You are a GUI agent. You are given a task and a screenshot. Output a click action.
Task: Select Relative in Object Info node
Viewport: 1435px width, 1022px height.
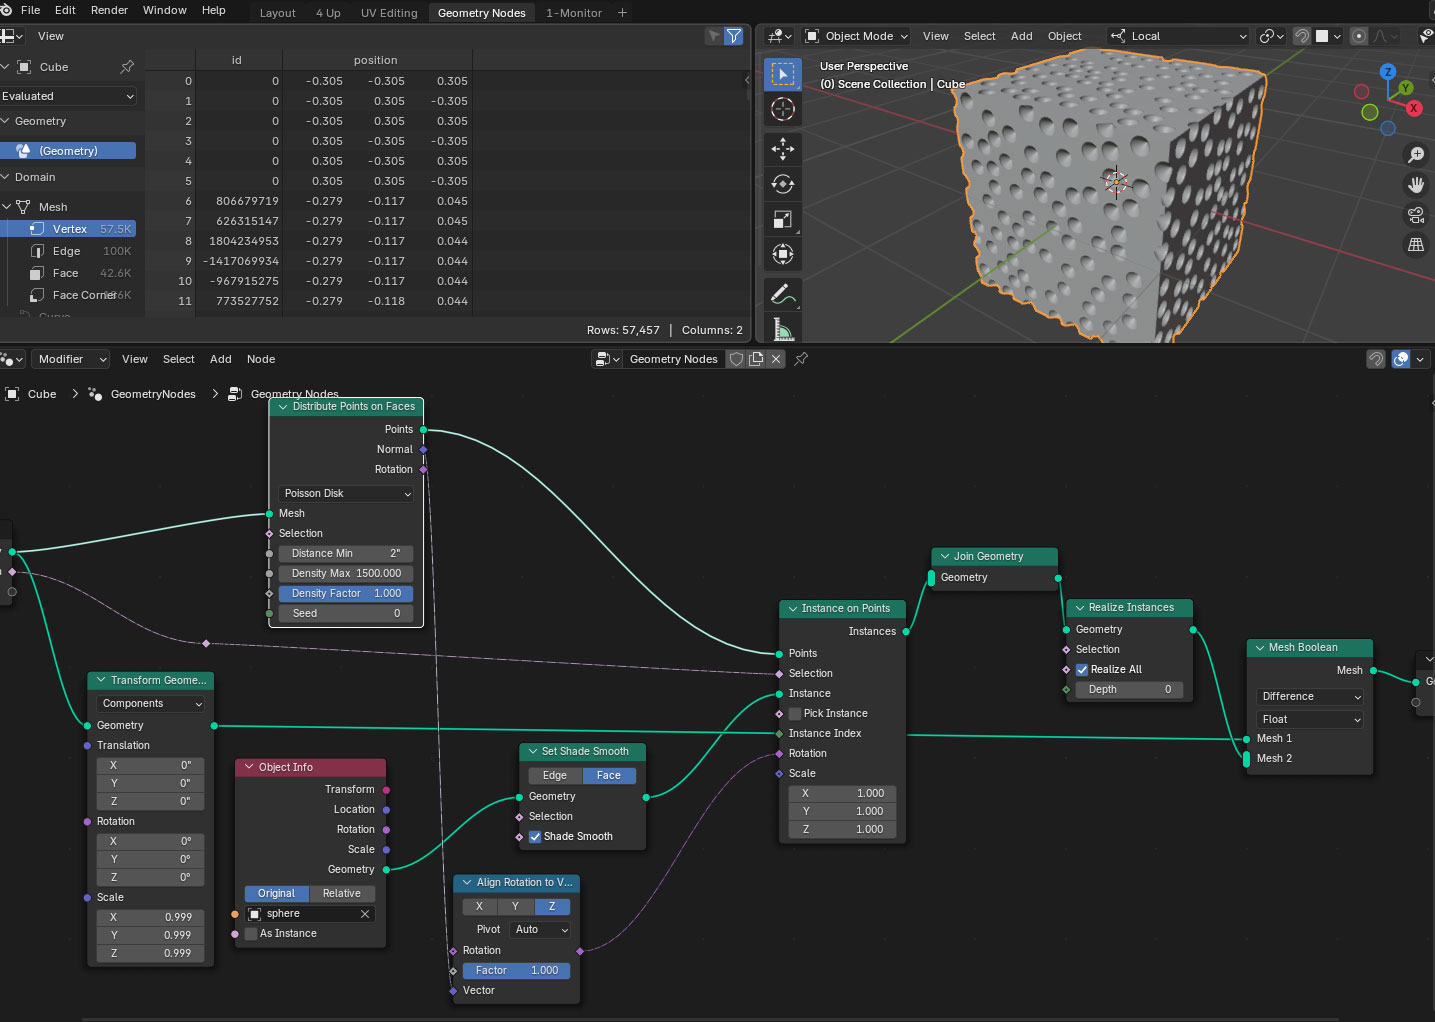click(341, 894)
